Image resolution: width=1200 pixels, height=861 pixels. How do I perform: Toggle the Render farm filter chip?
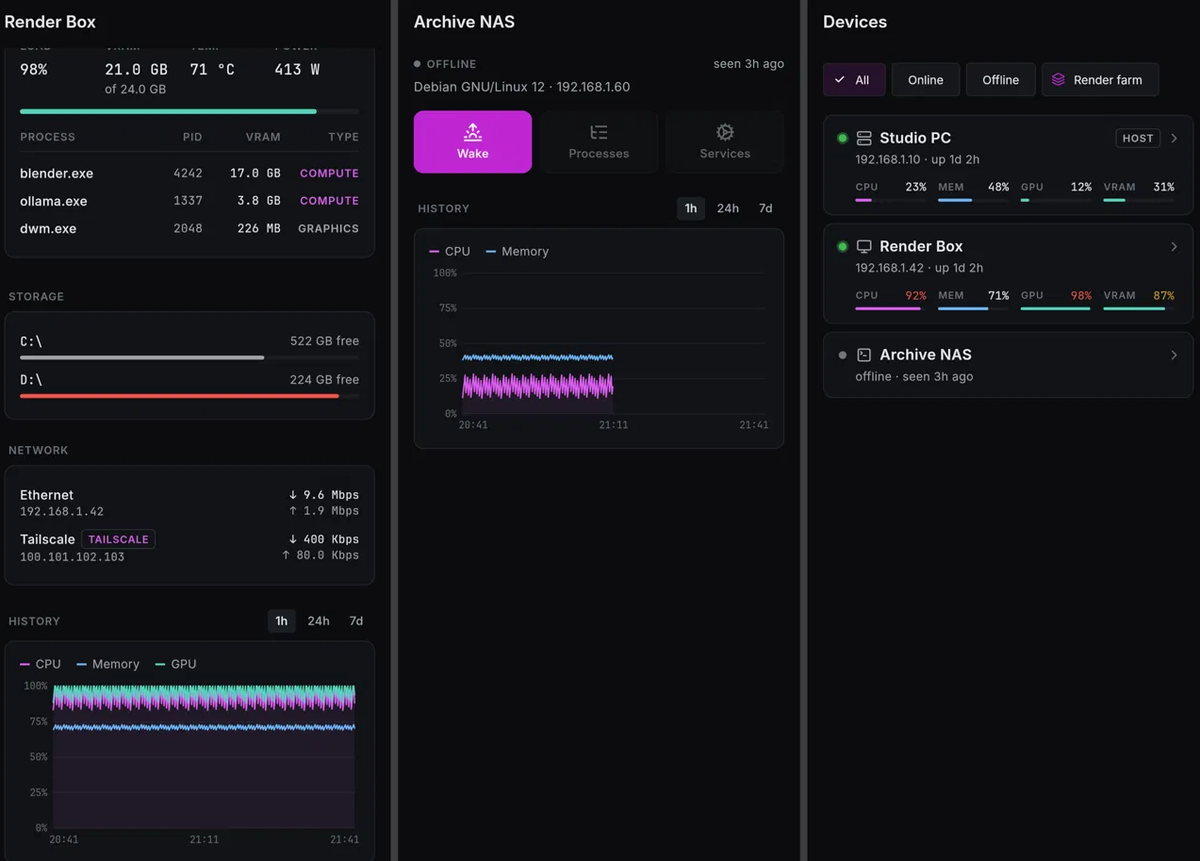(1100, 80)
